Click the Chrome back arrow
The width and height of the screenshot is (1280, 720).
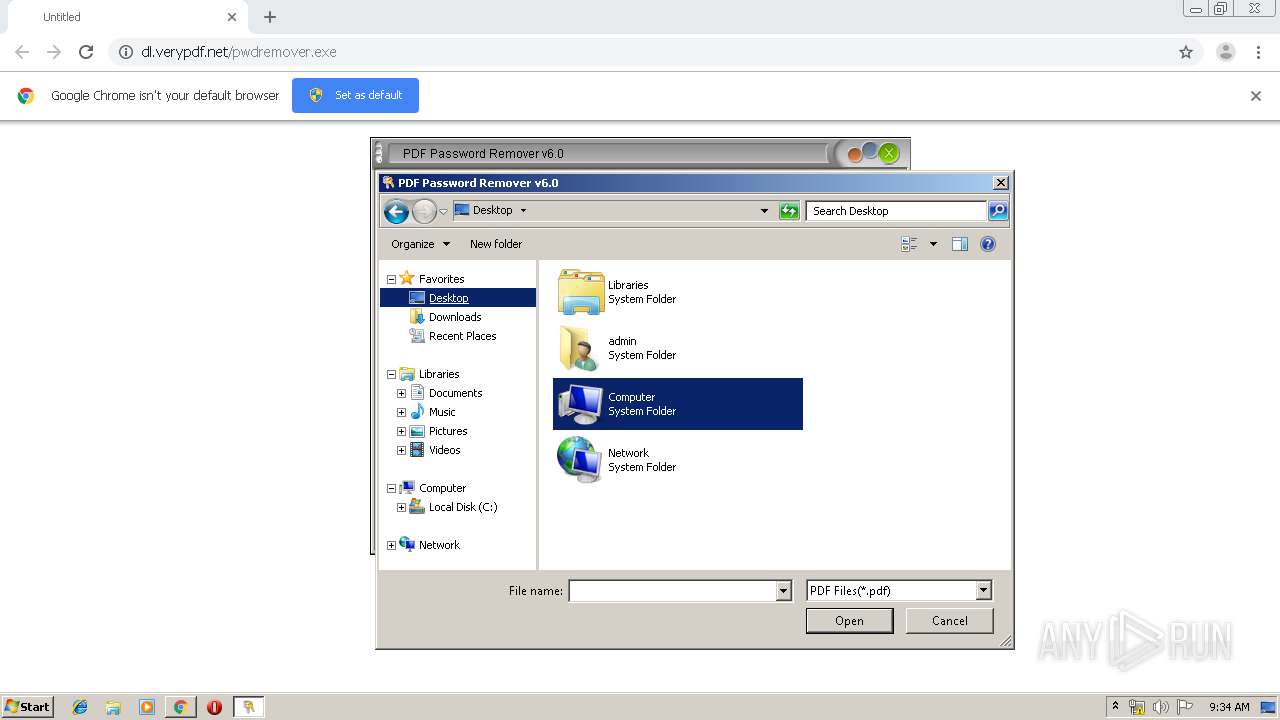coord(22,52)
